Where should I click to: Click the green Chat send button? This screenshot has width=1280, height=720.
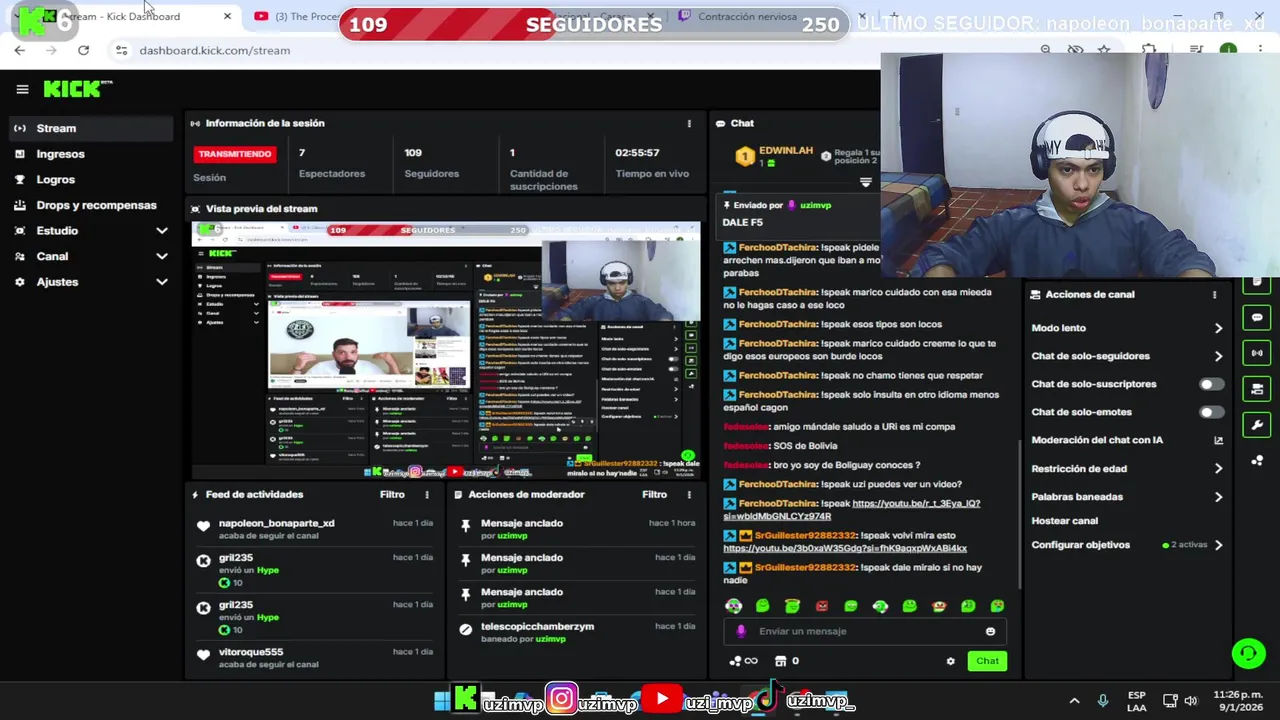pos(987,661)
